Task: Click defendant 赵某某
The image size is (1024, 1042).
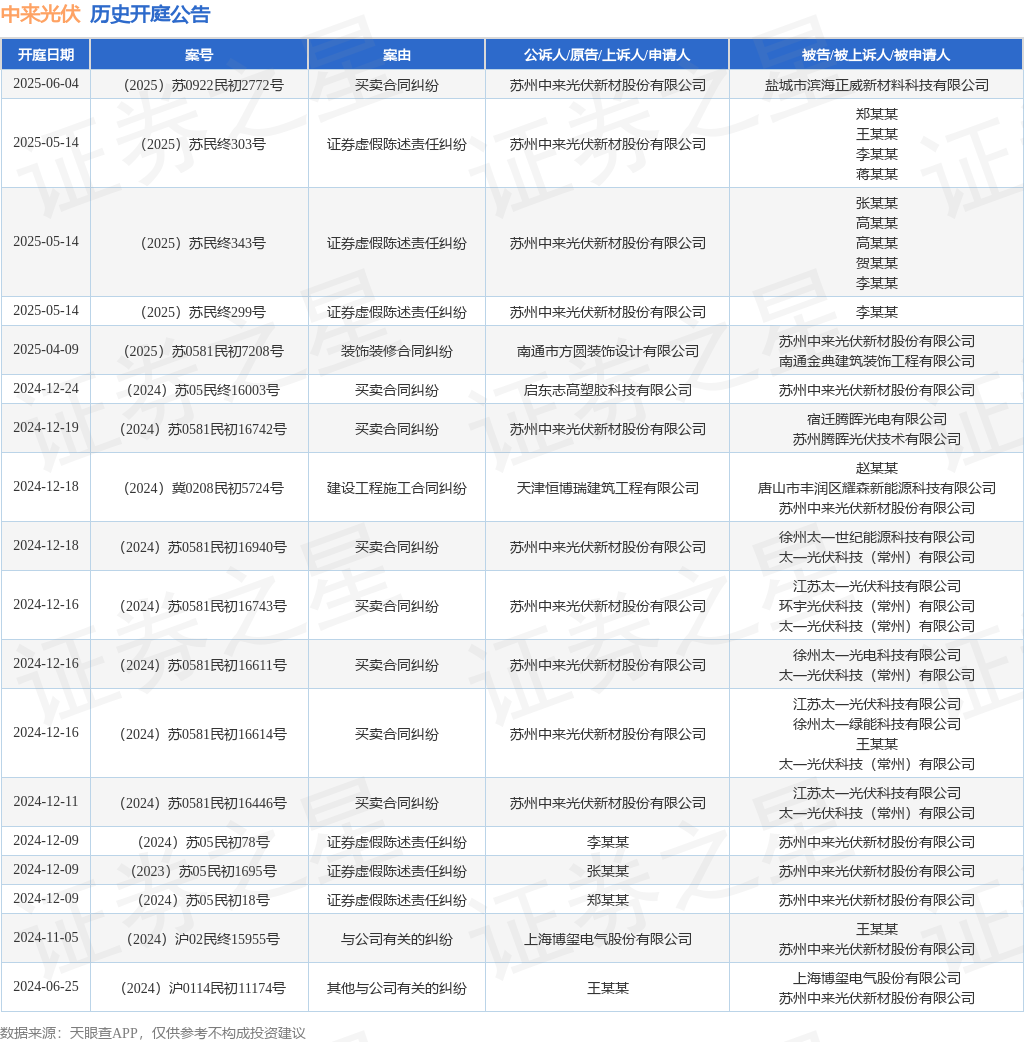Action: (876, 469)
